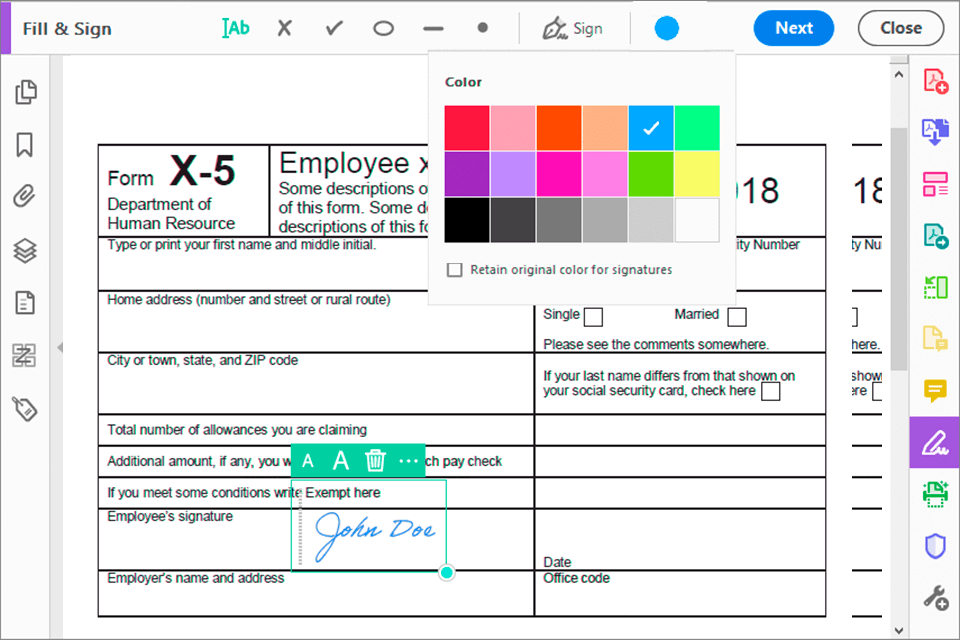Click the scroll up arrow

[x=898, y=74]
